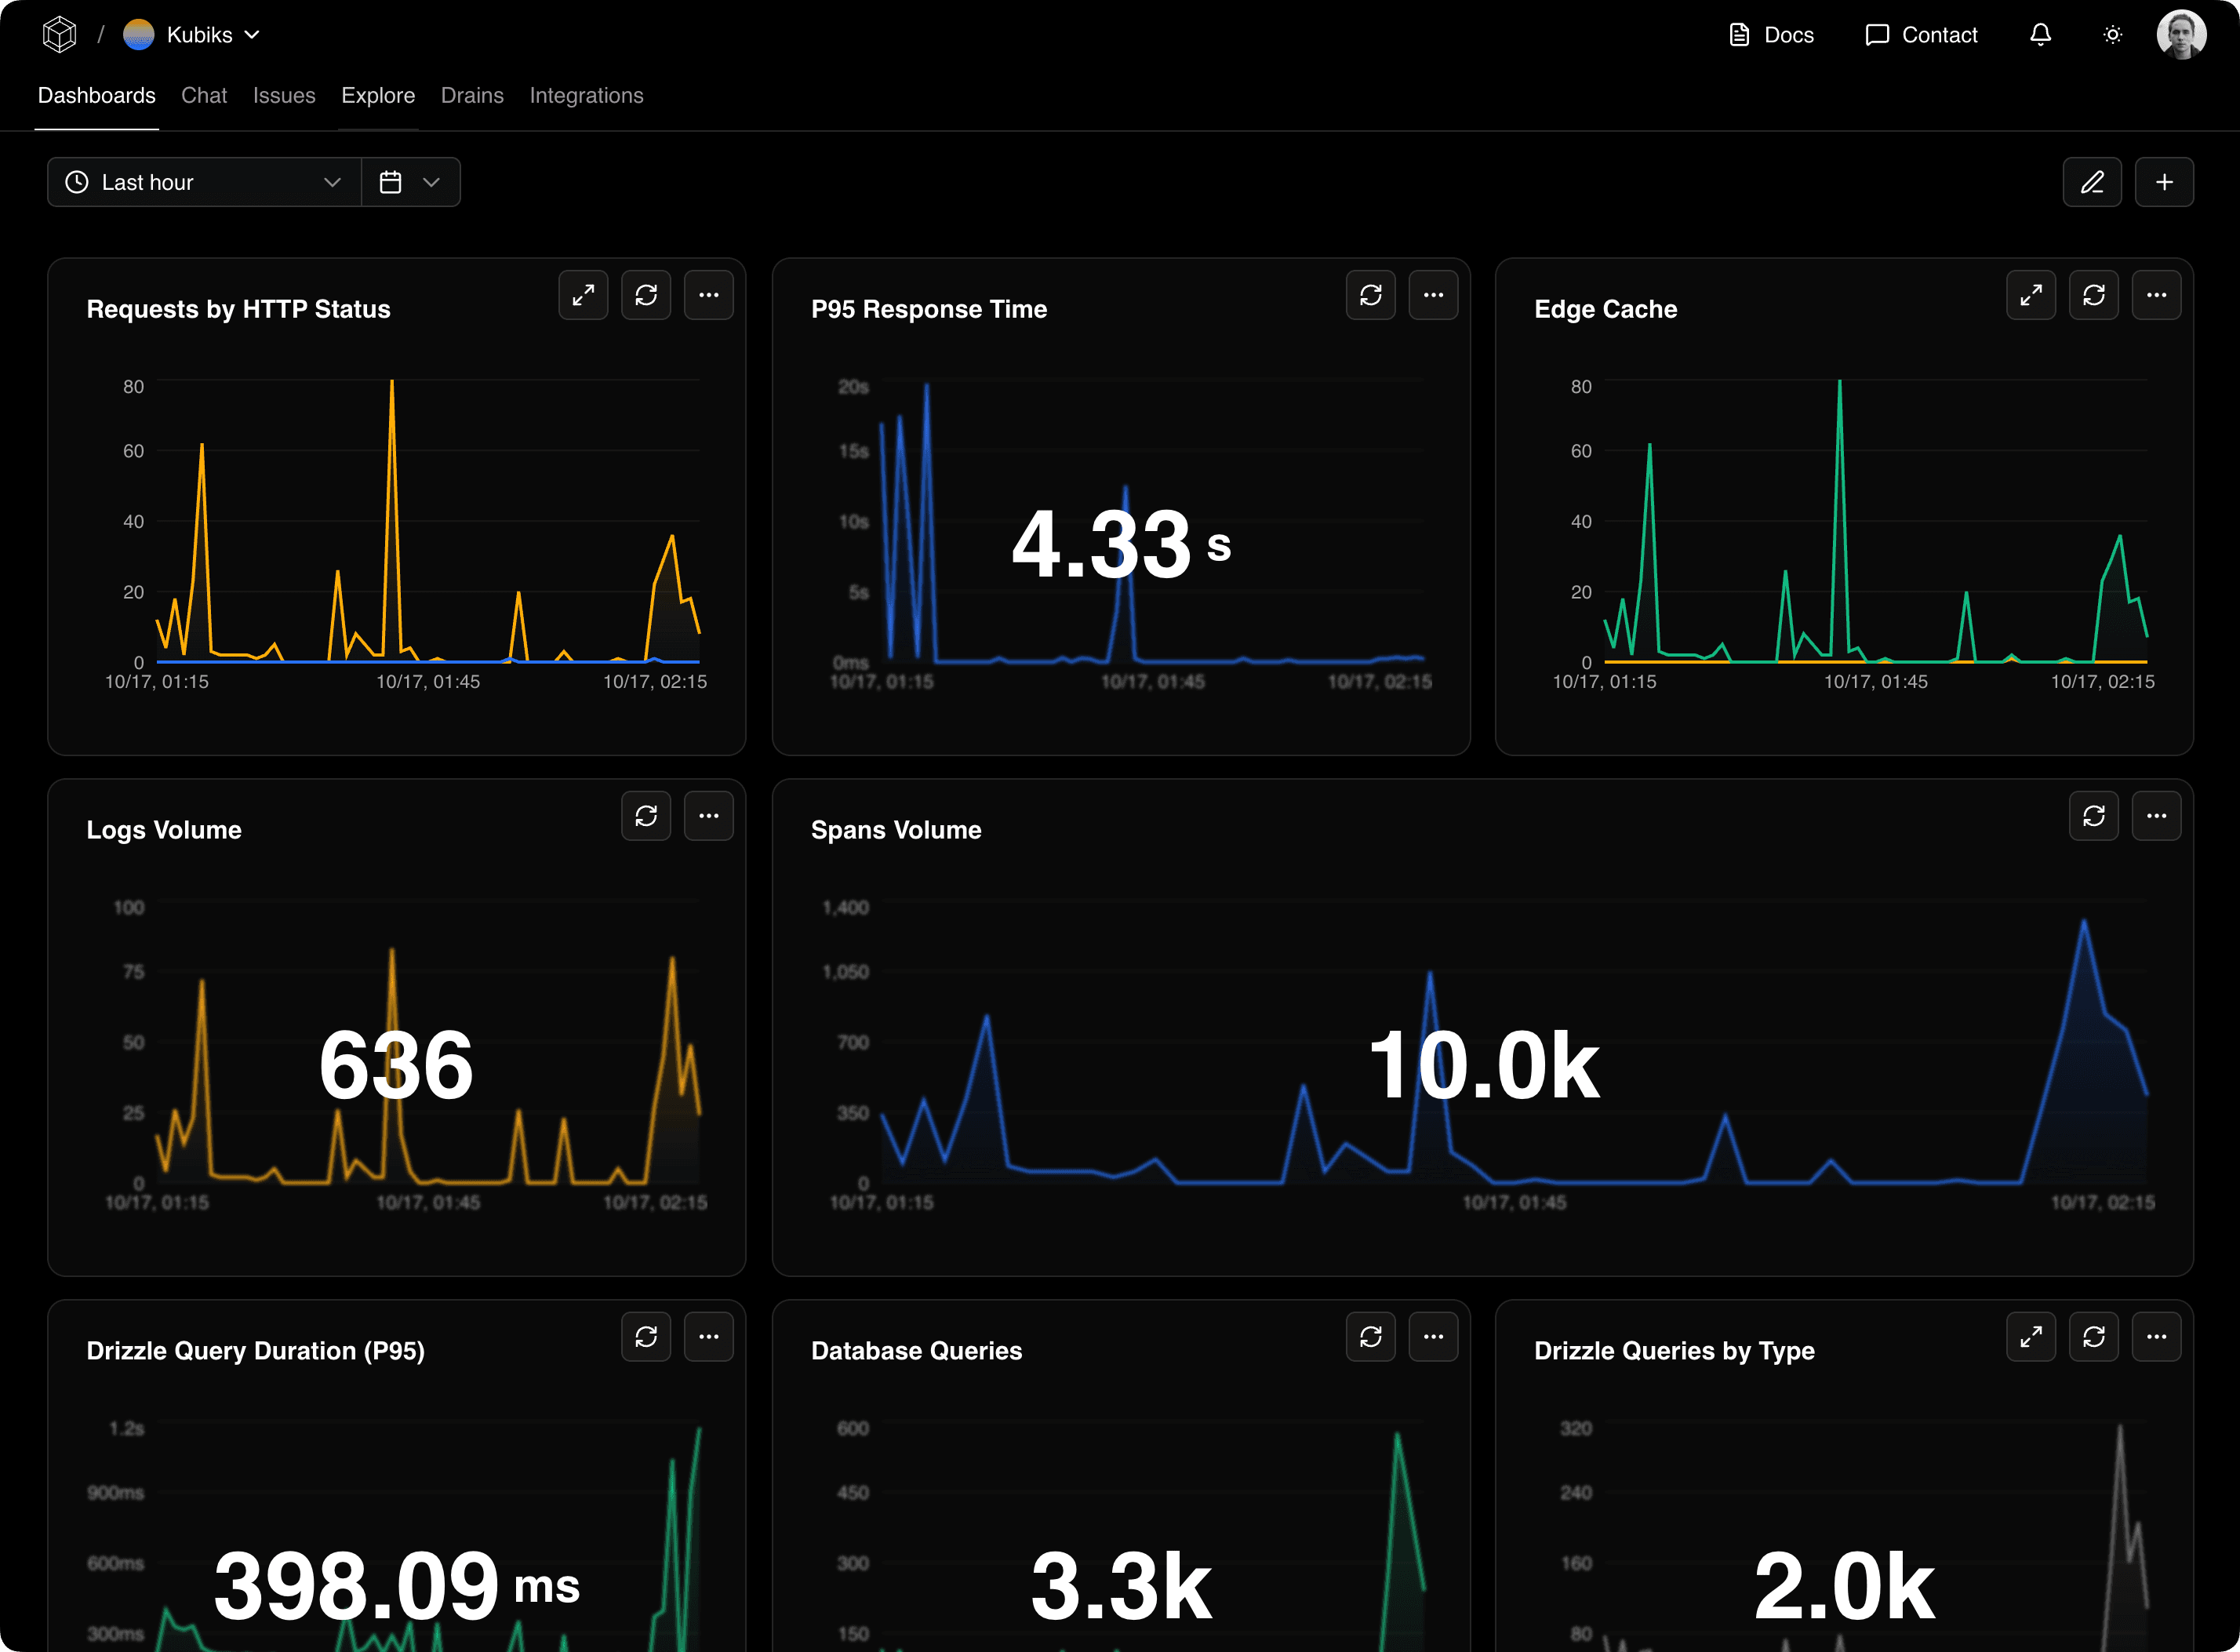The image size is (2240, 1652).
Task: Open more options on the Edge Cache panel
Action: tap(2156, 295)
